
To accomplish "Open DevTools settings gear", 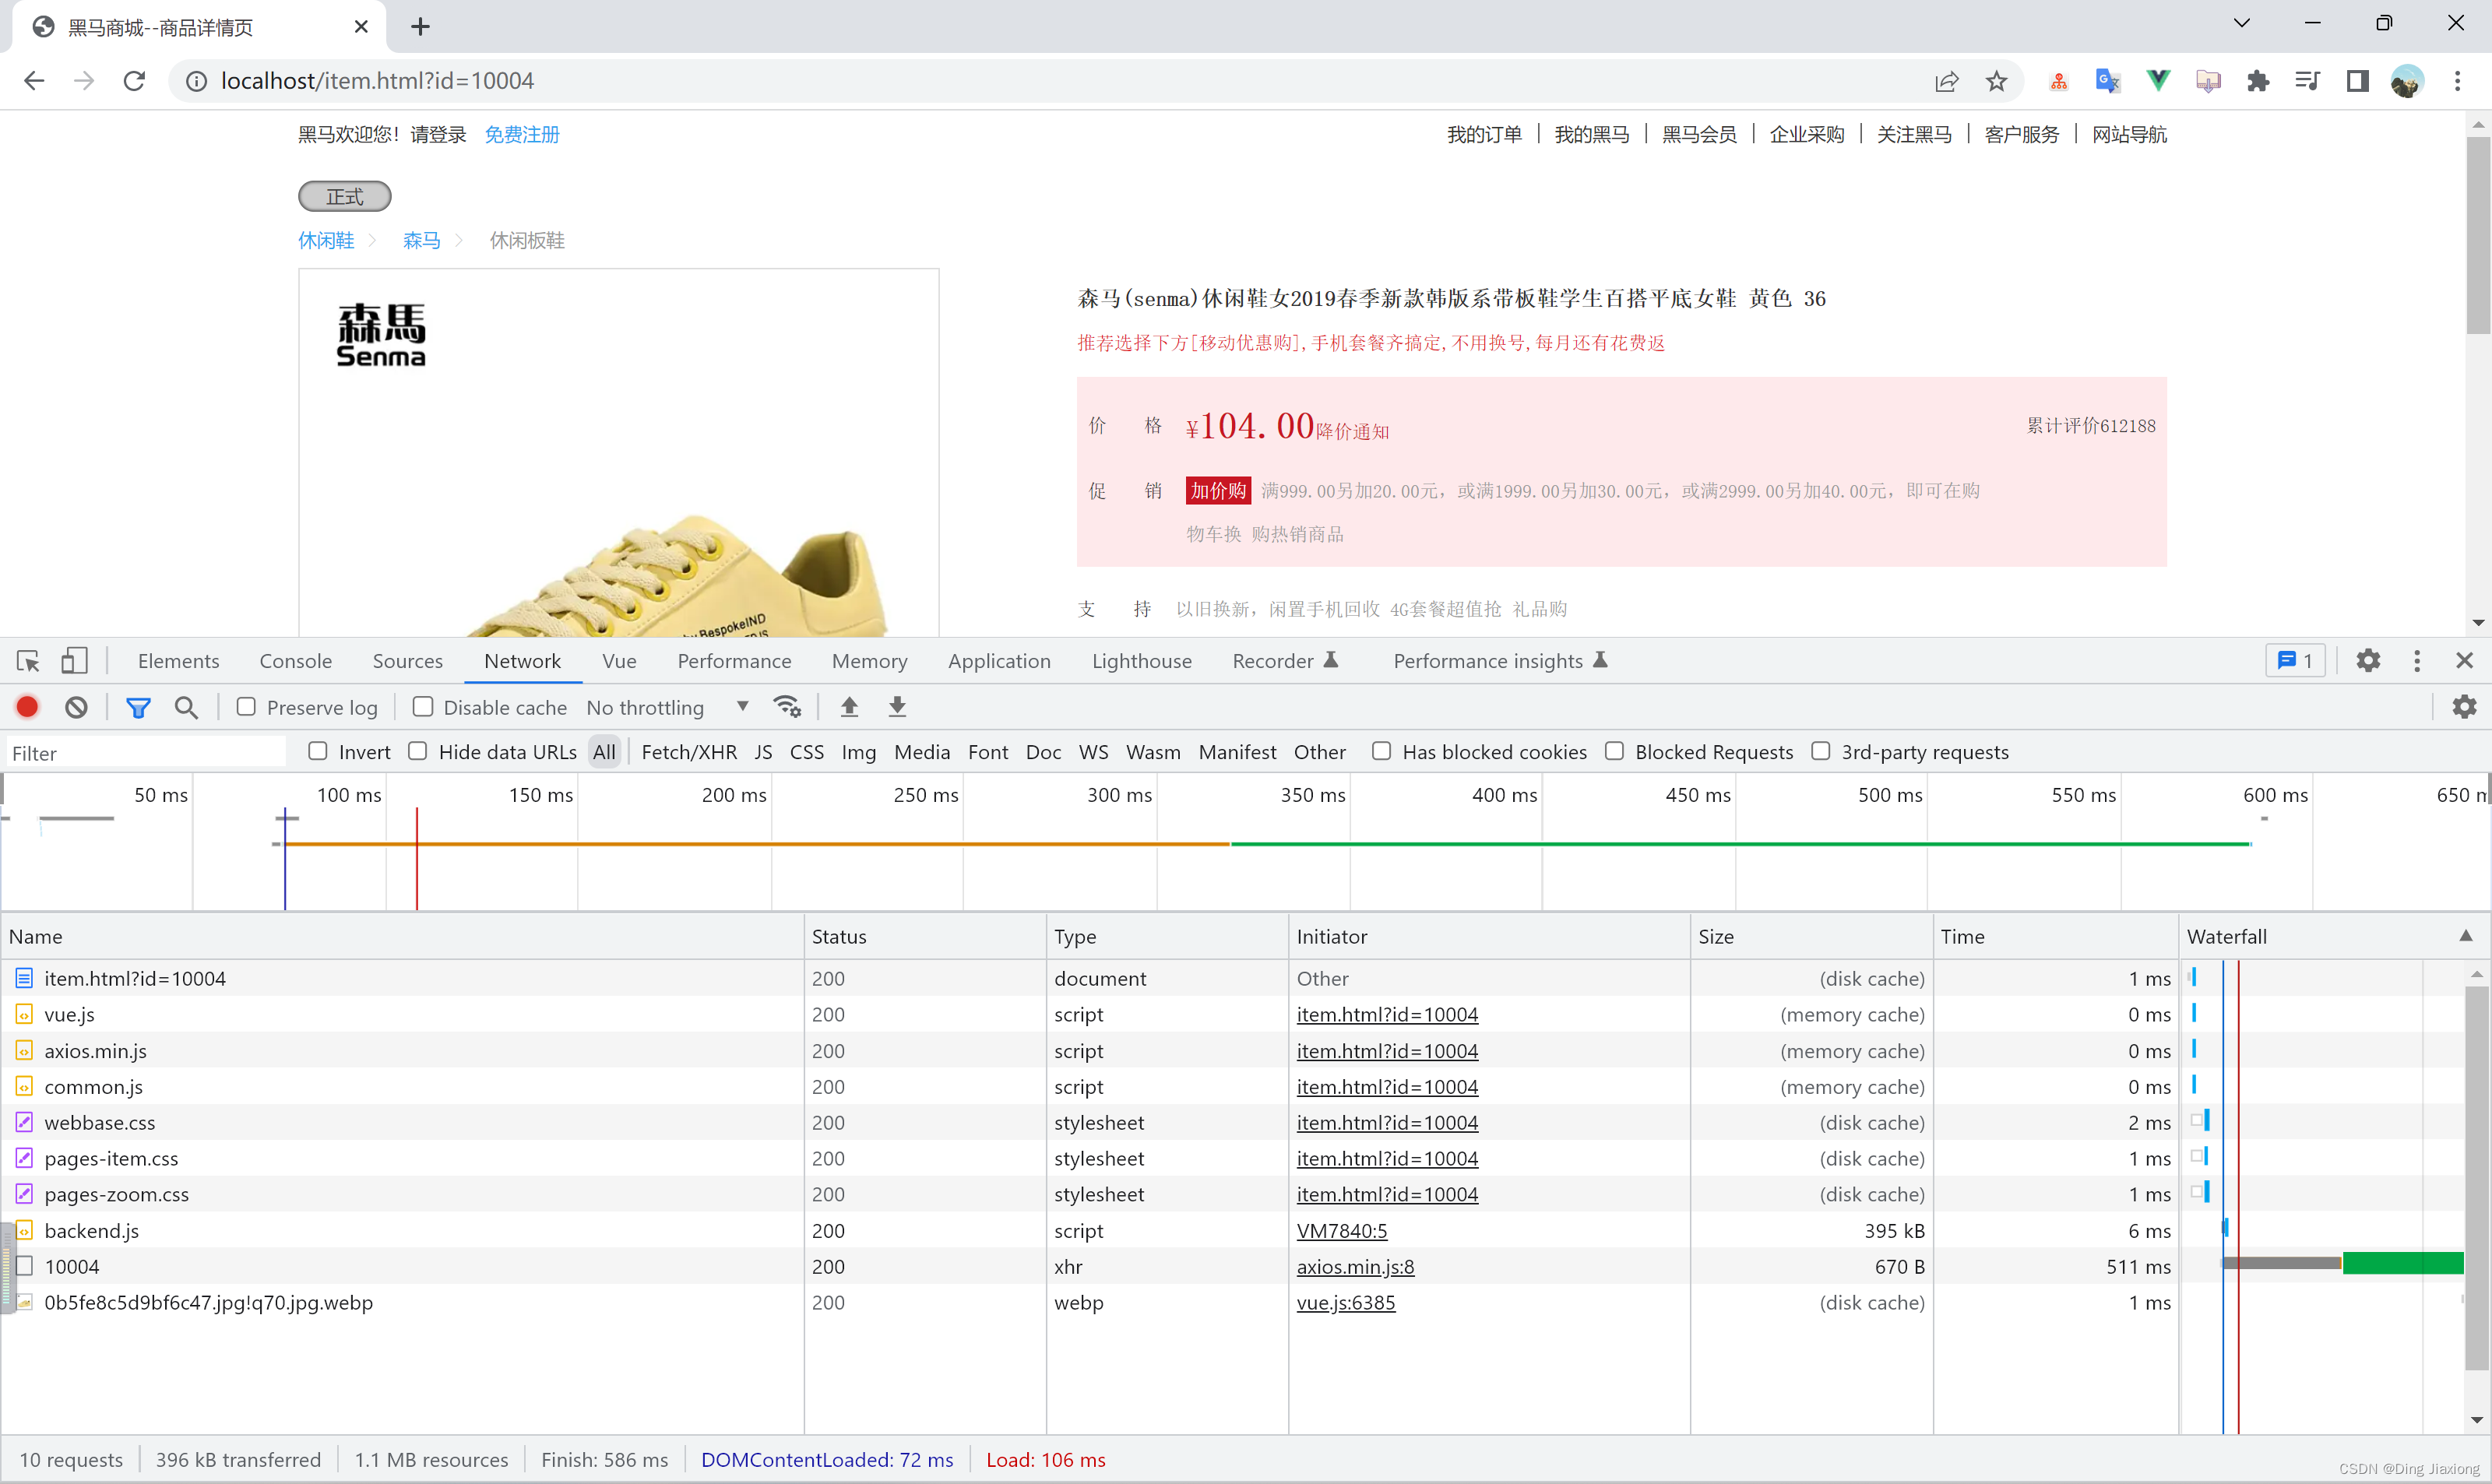I will click(x=2368, y=661).
